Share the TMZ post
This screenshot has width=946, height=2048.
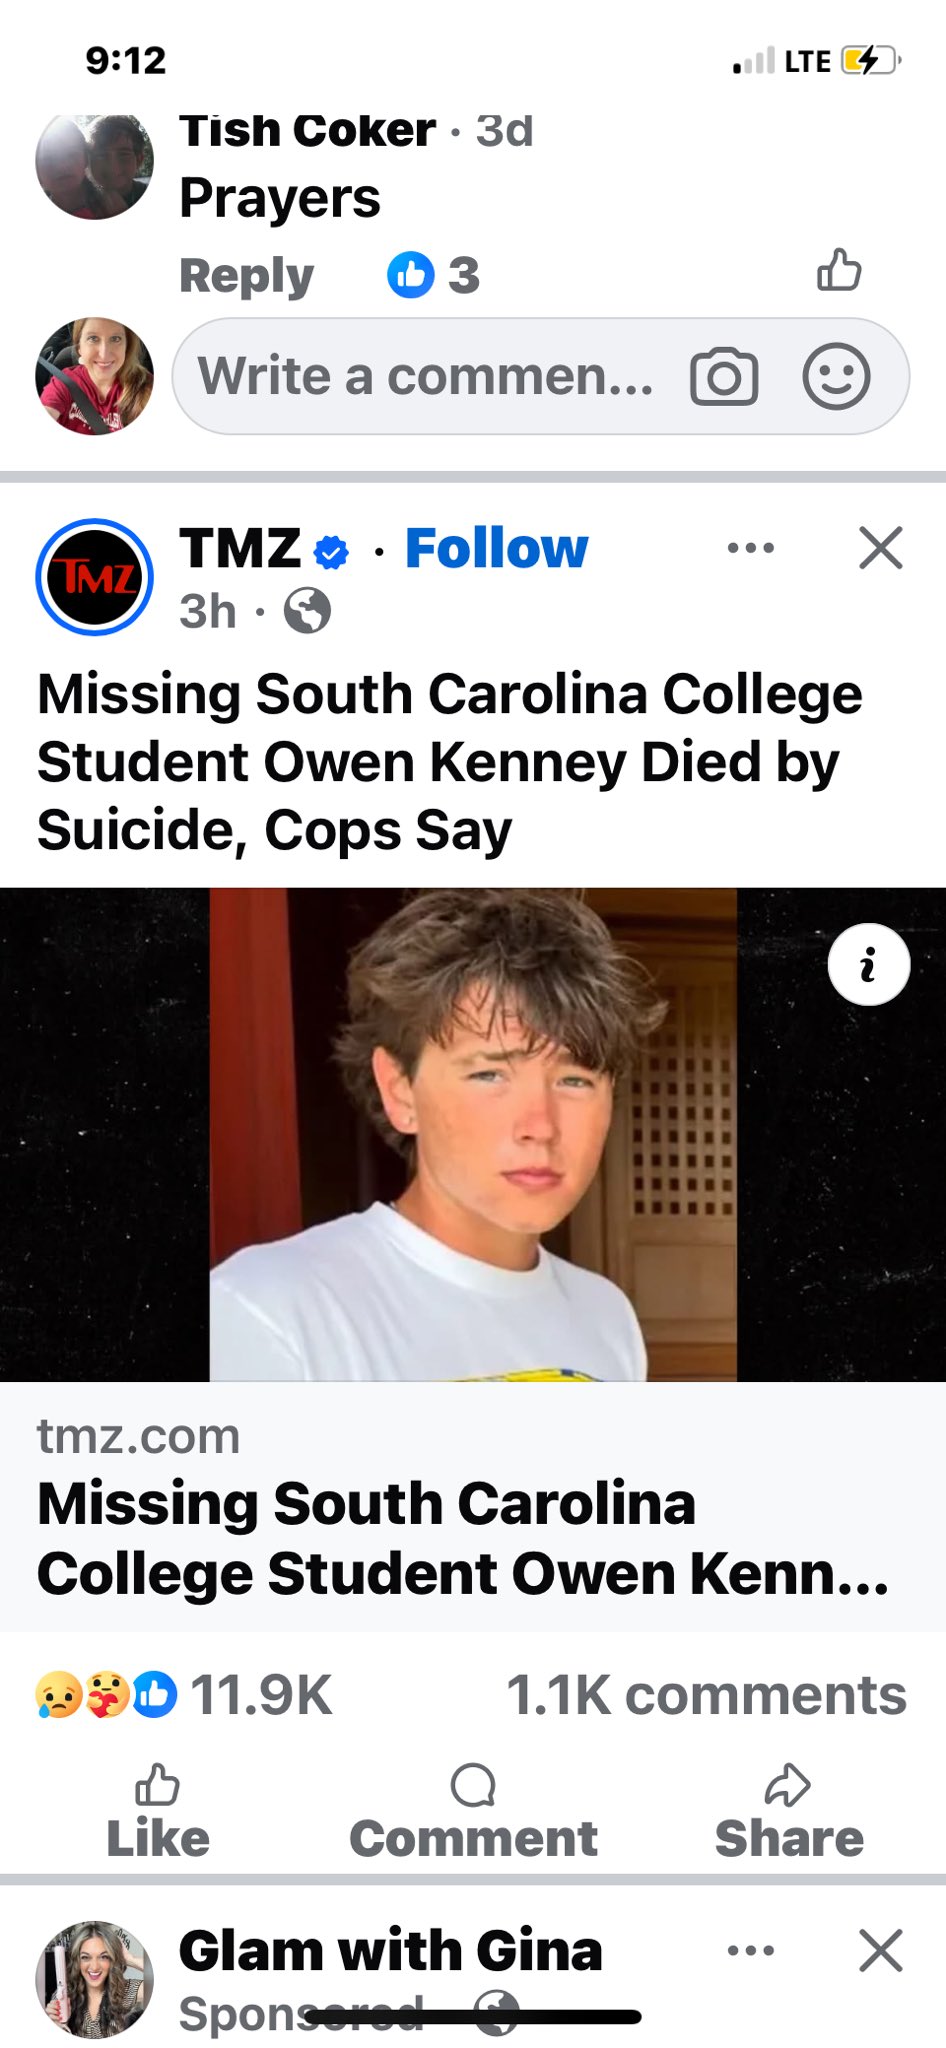[x=788, y=1812]
